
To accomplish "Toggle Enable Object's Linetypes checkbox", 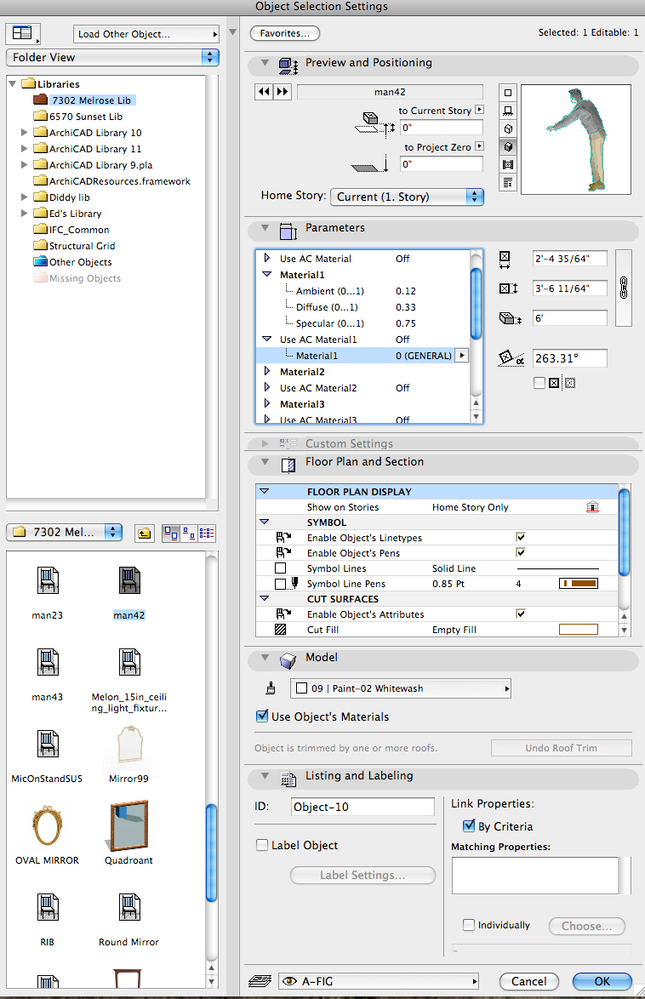I will pyautogui.click(x=521, y=537).
